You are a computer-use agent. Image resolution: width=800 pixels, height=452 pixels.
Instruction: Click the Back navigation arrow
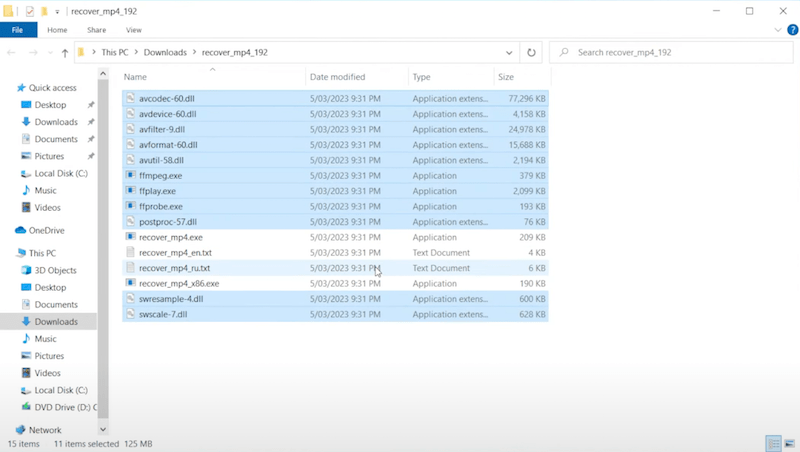click(x=11, y=53)
